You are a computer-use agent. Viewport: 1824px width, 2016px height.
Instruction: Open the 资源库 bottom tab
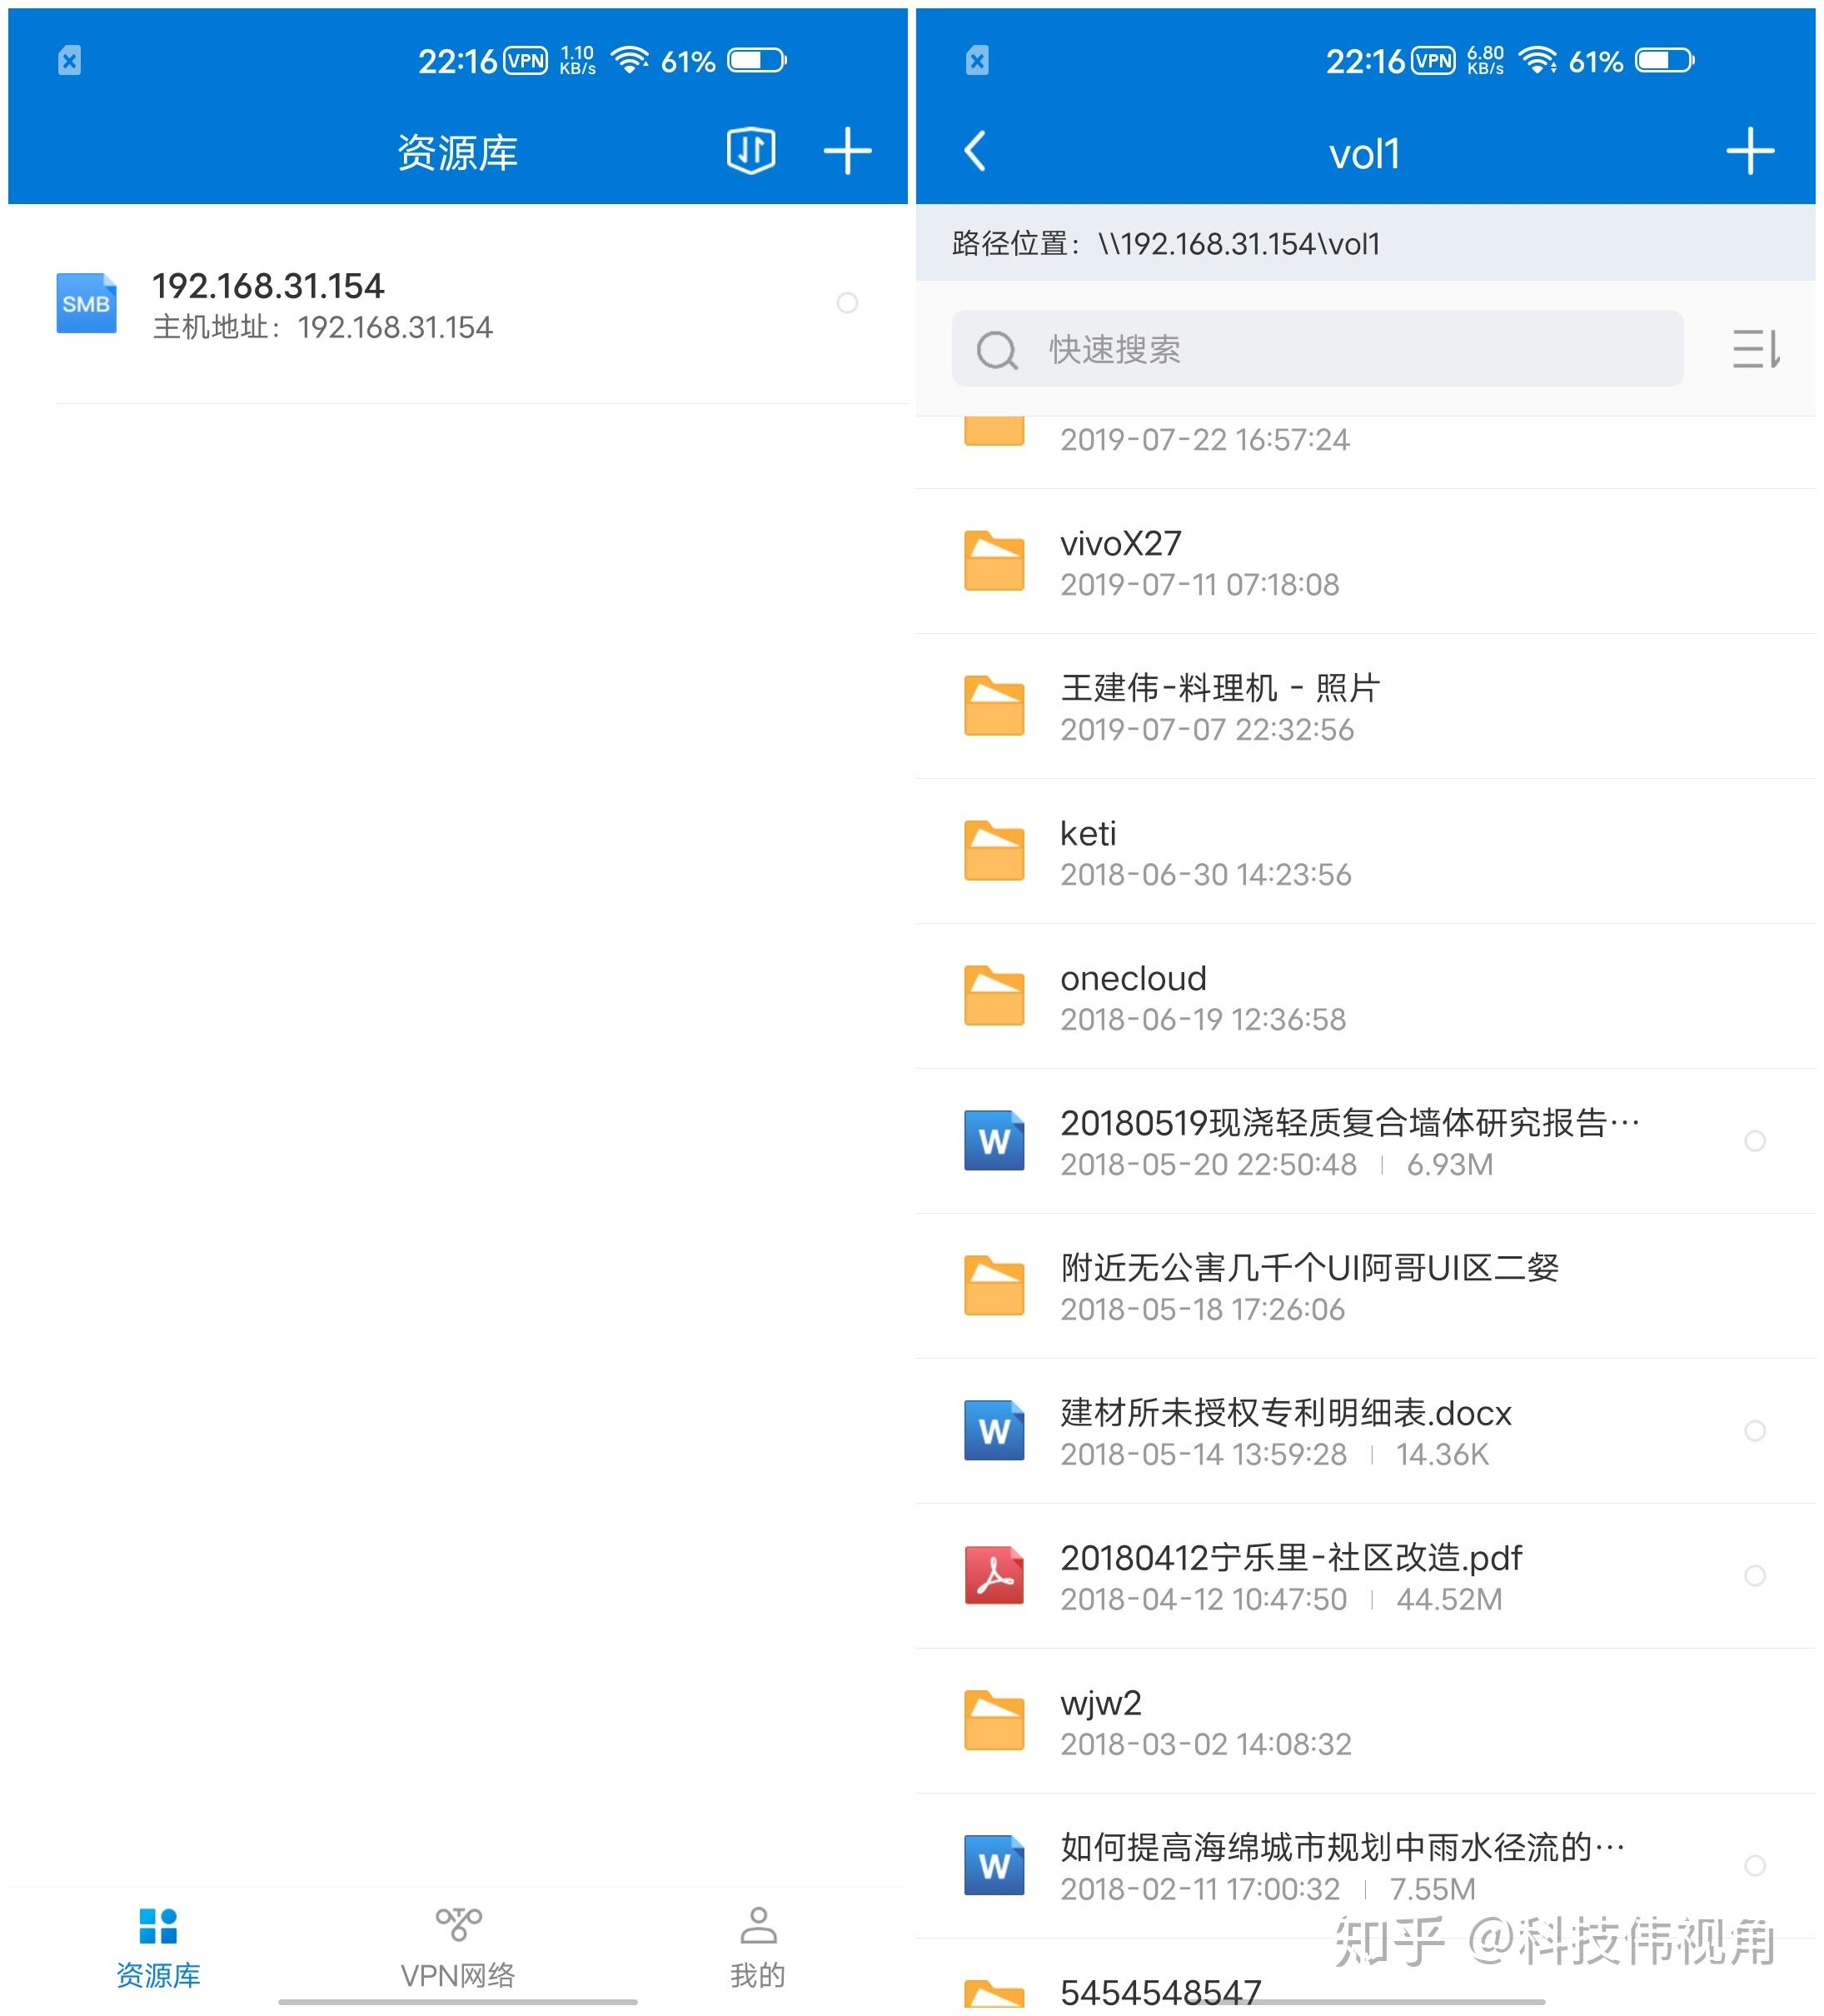point(158,1947)
